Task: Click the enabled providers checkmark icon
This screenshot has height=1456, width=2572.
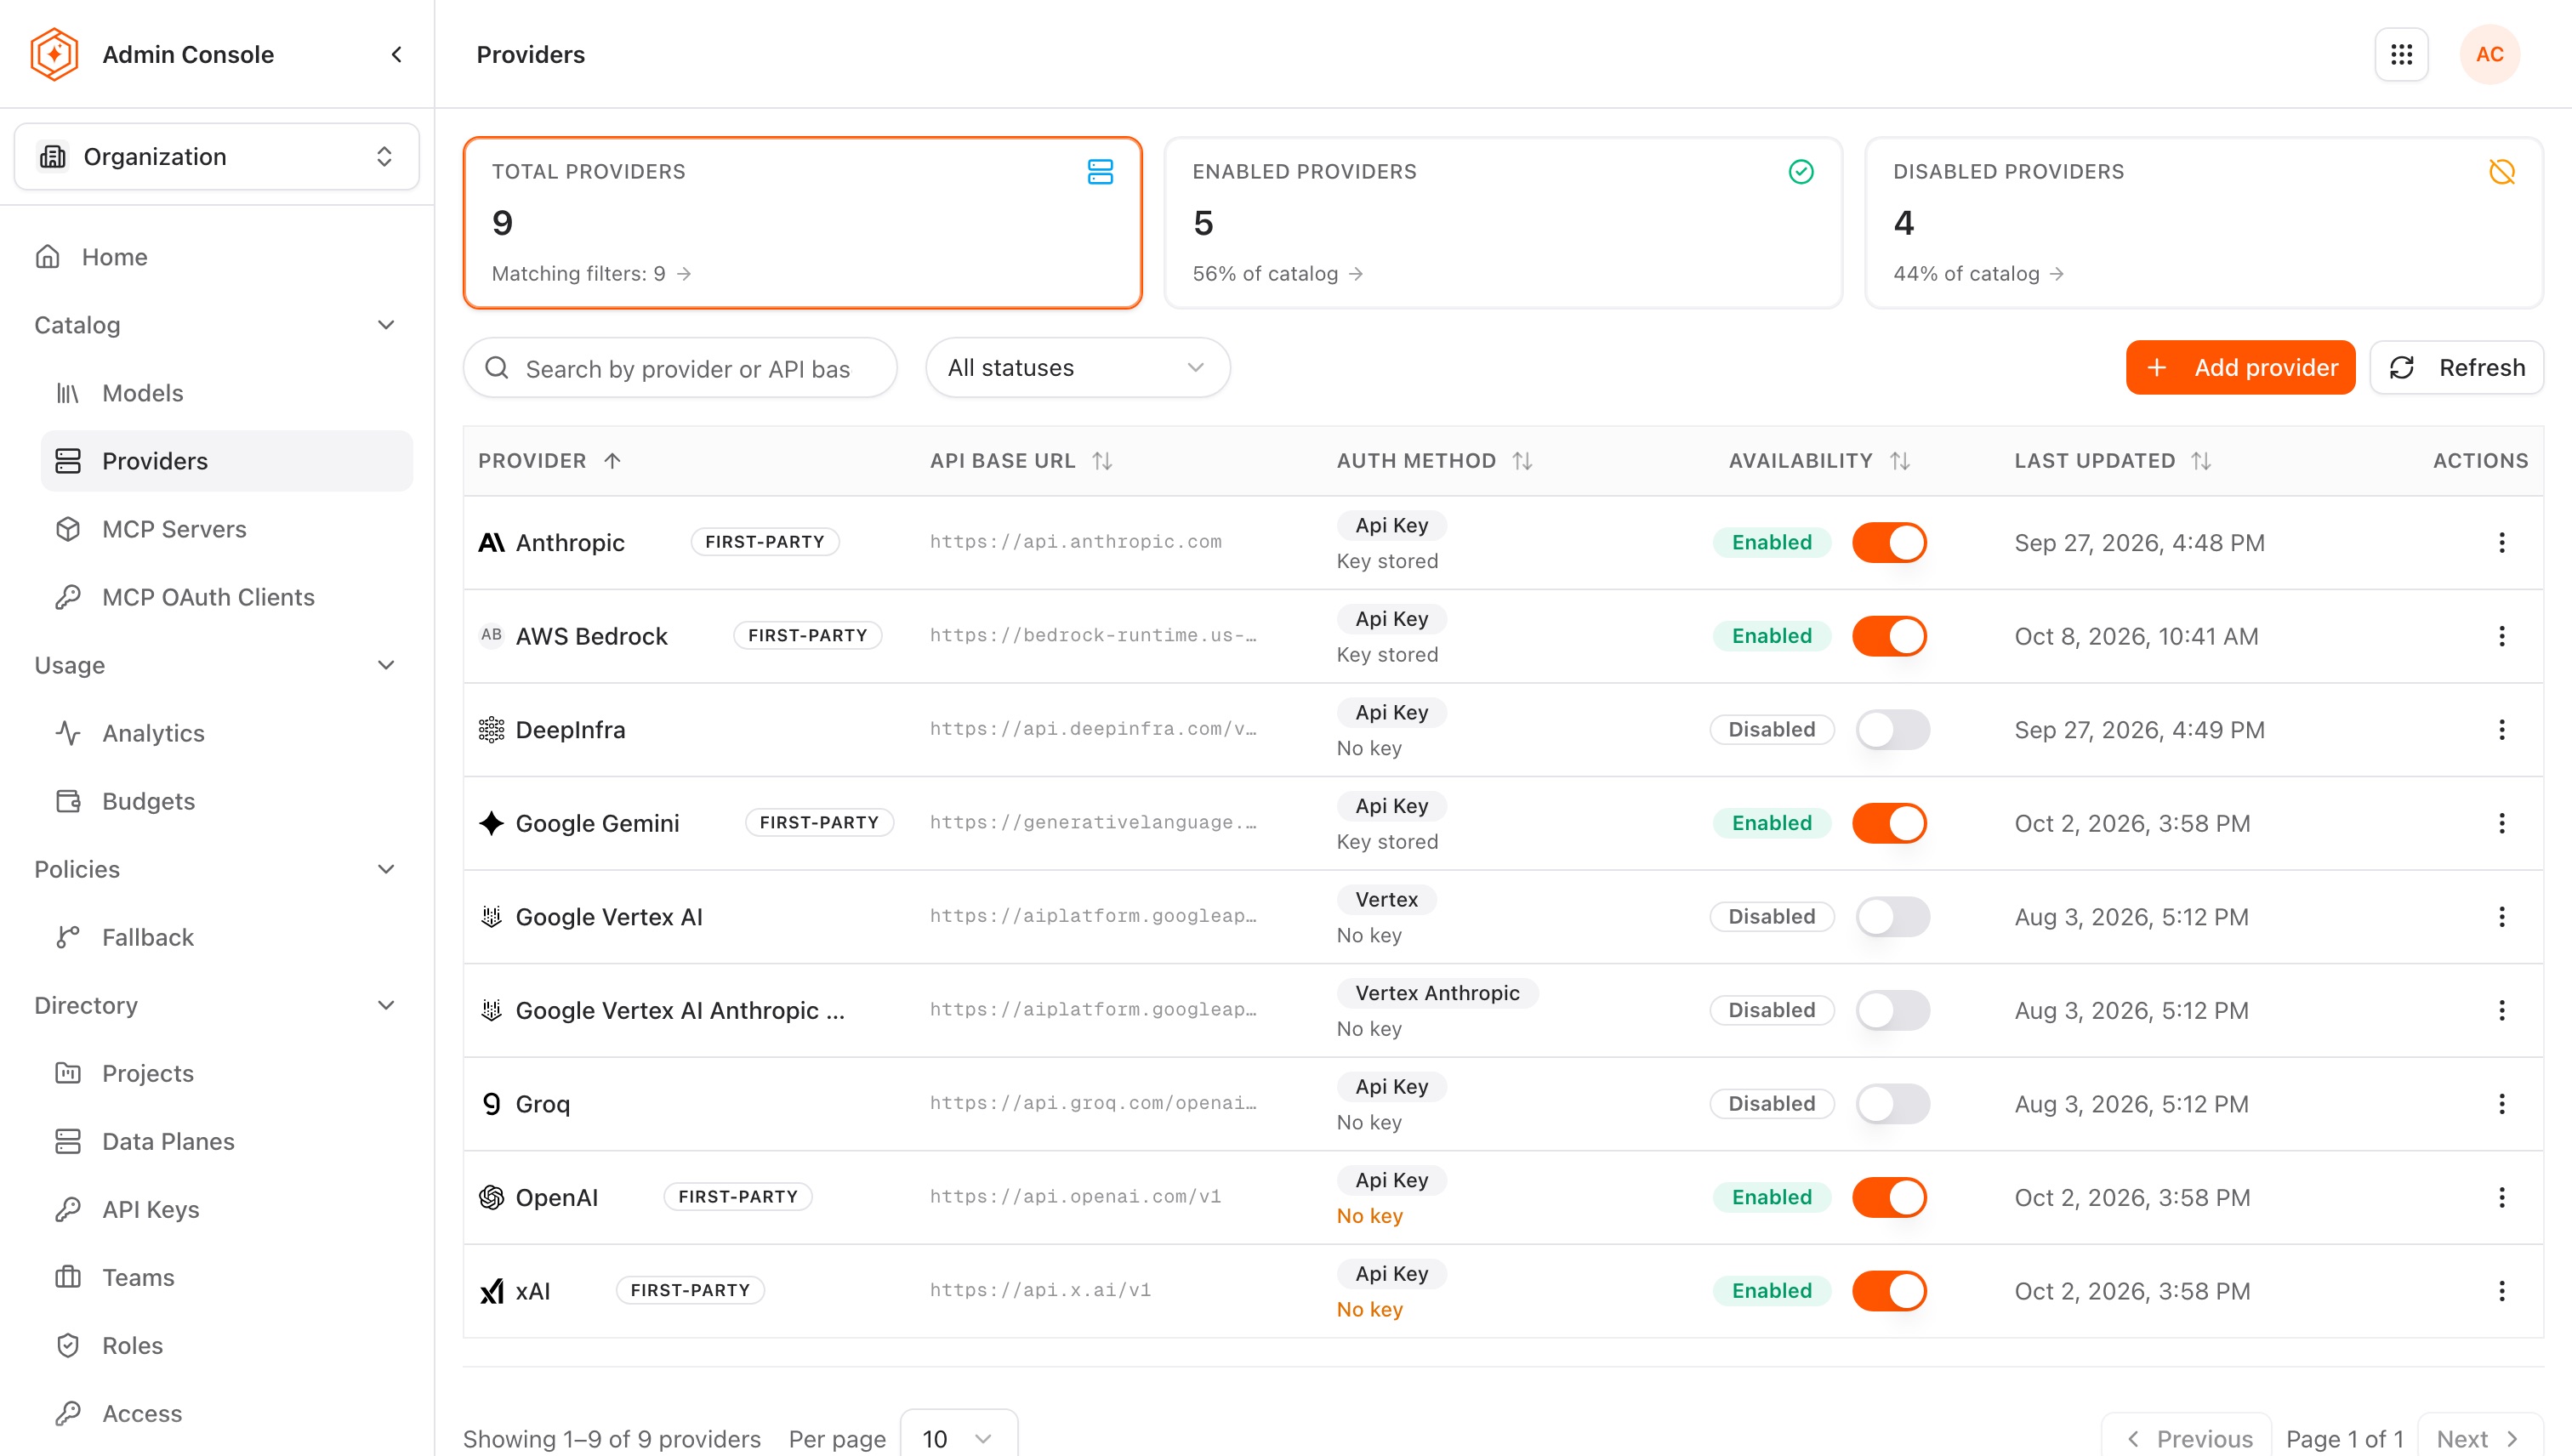Action: [1800, 172]
